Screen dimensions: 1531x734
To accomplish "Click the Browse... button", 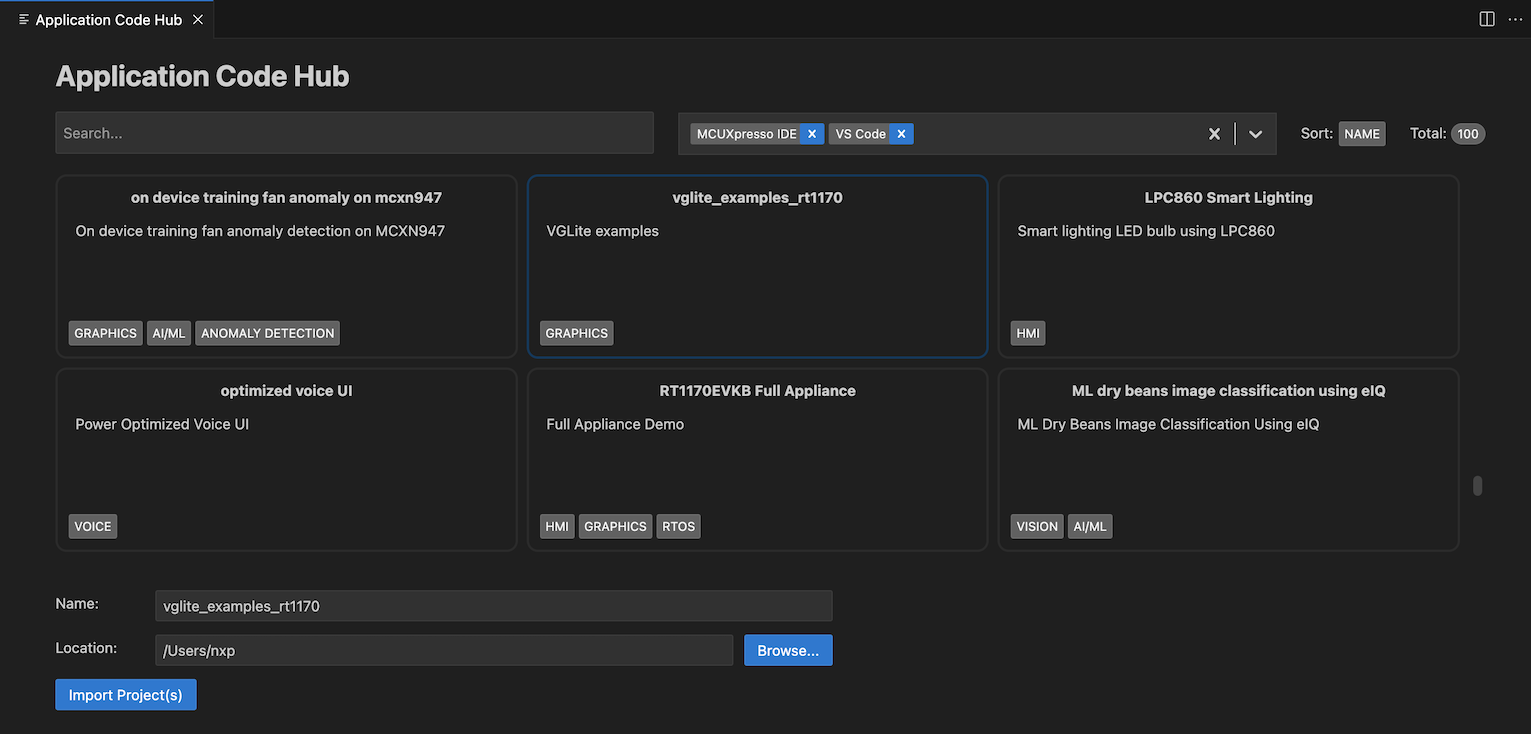I will 788,650.
